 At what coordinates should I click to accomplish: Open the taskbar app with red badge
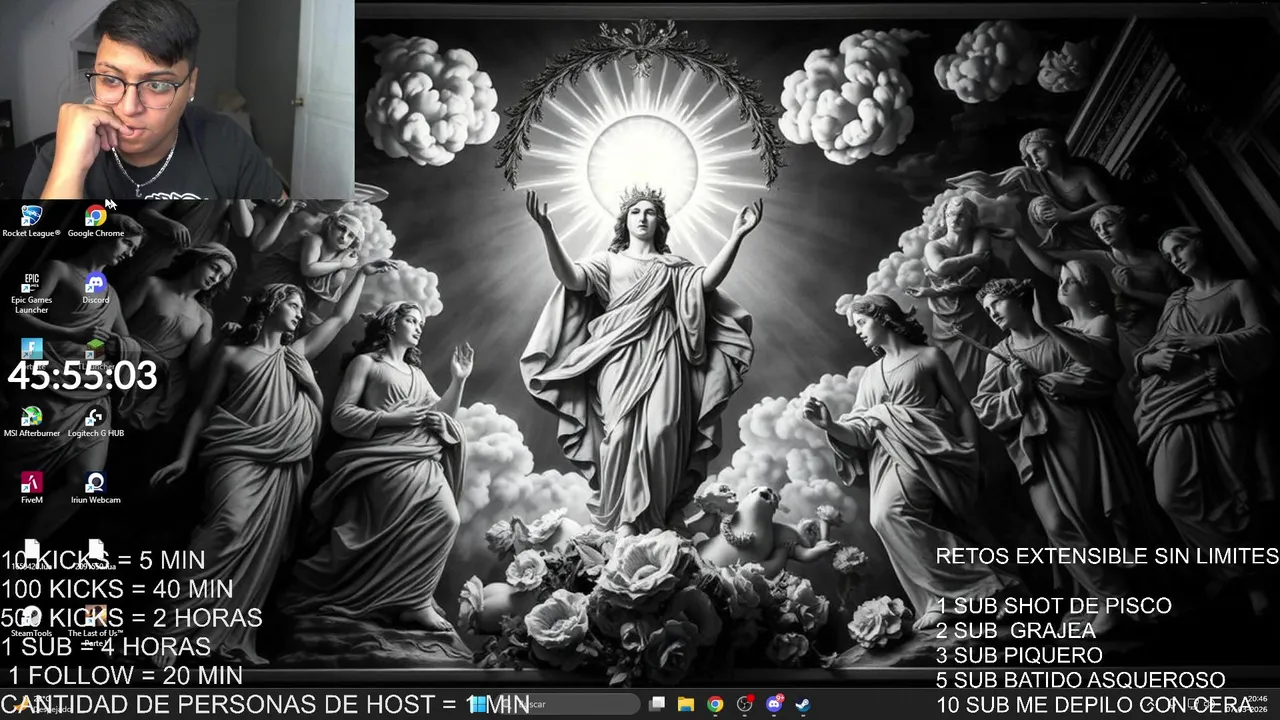pos(744,704)
